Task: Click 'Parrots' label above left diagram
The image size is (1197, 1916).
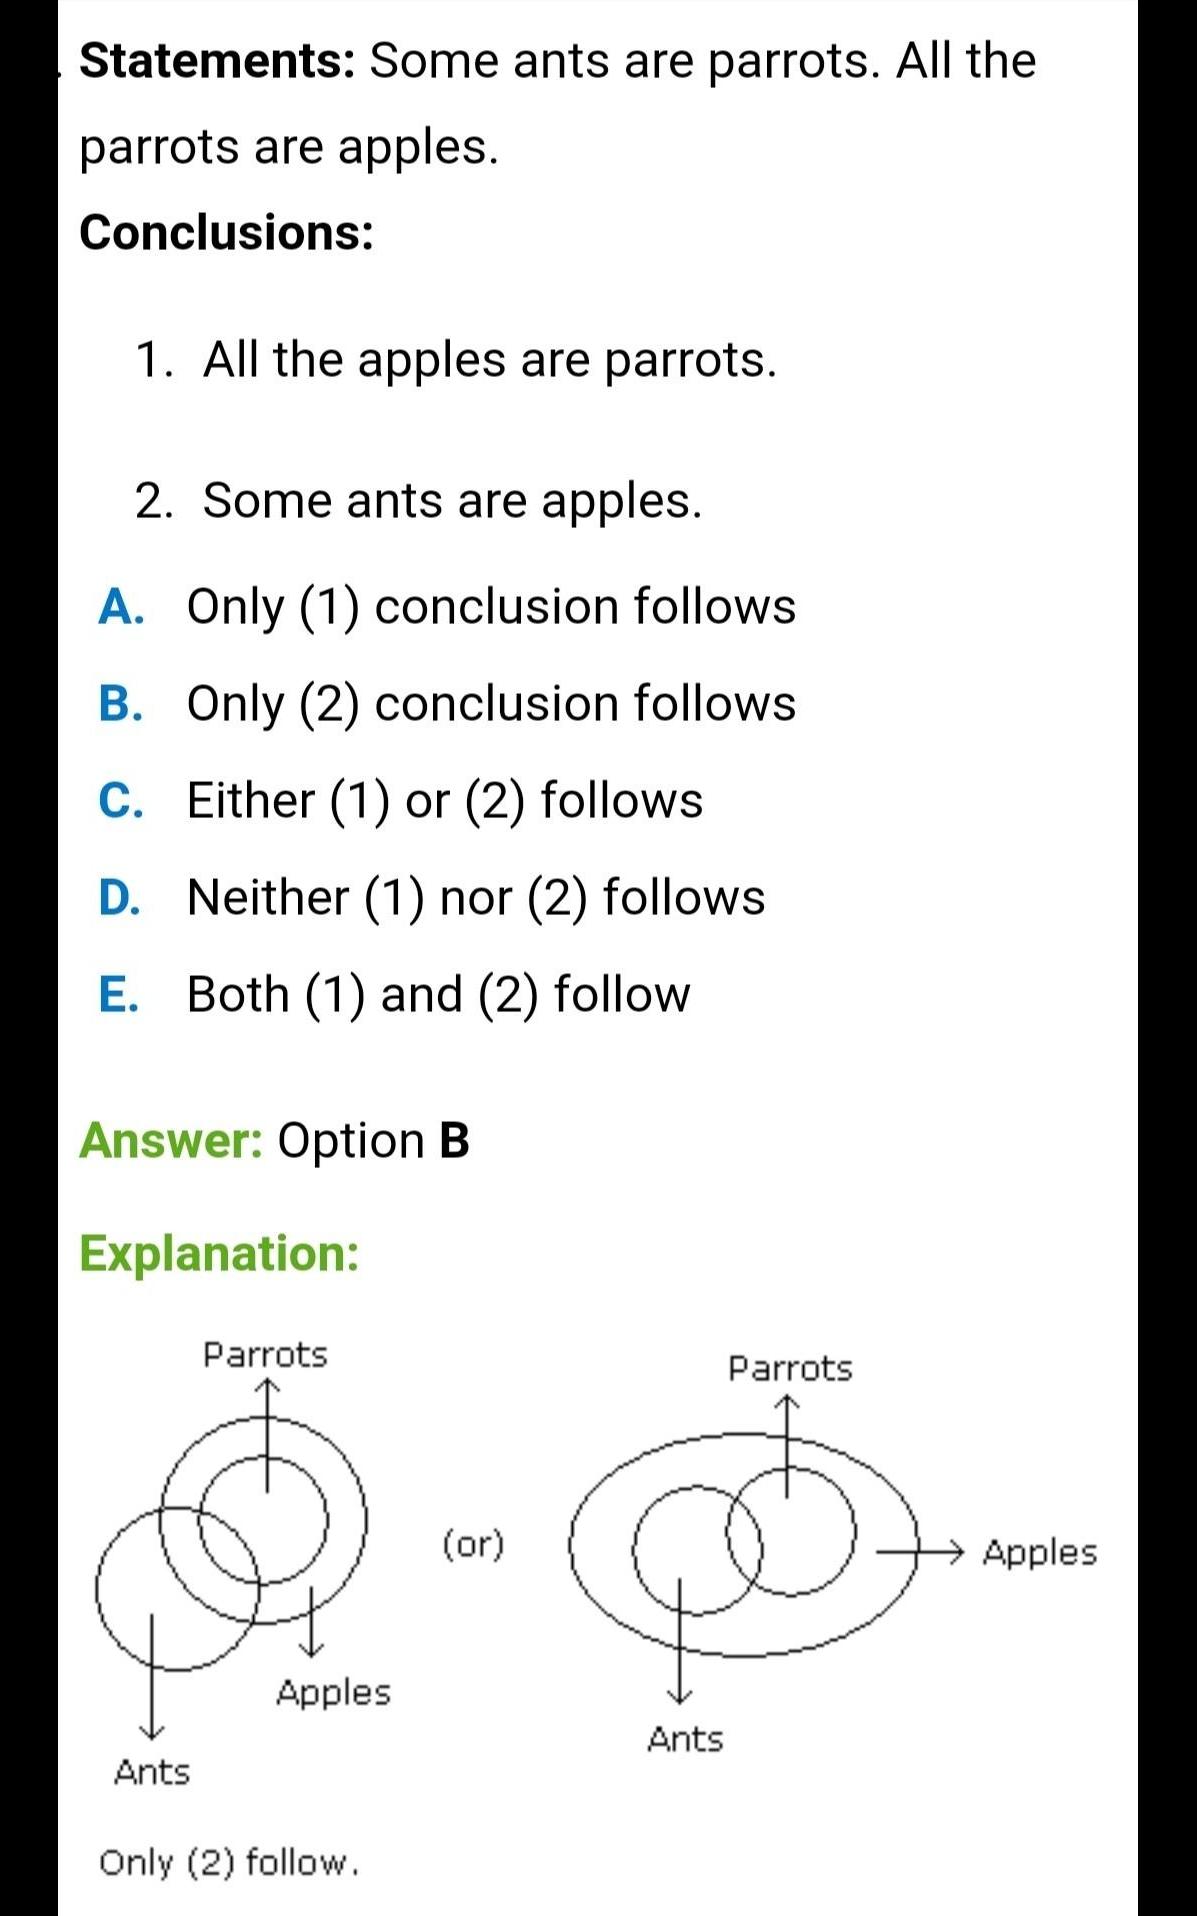Action: point(265,1355)
